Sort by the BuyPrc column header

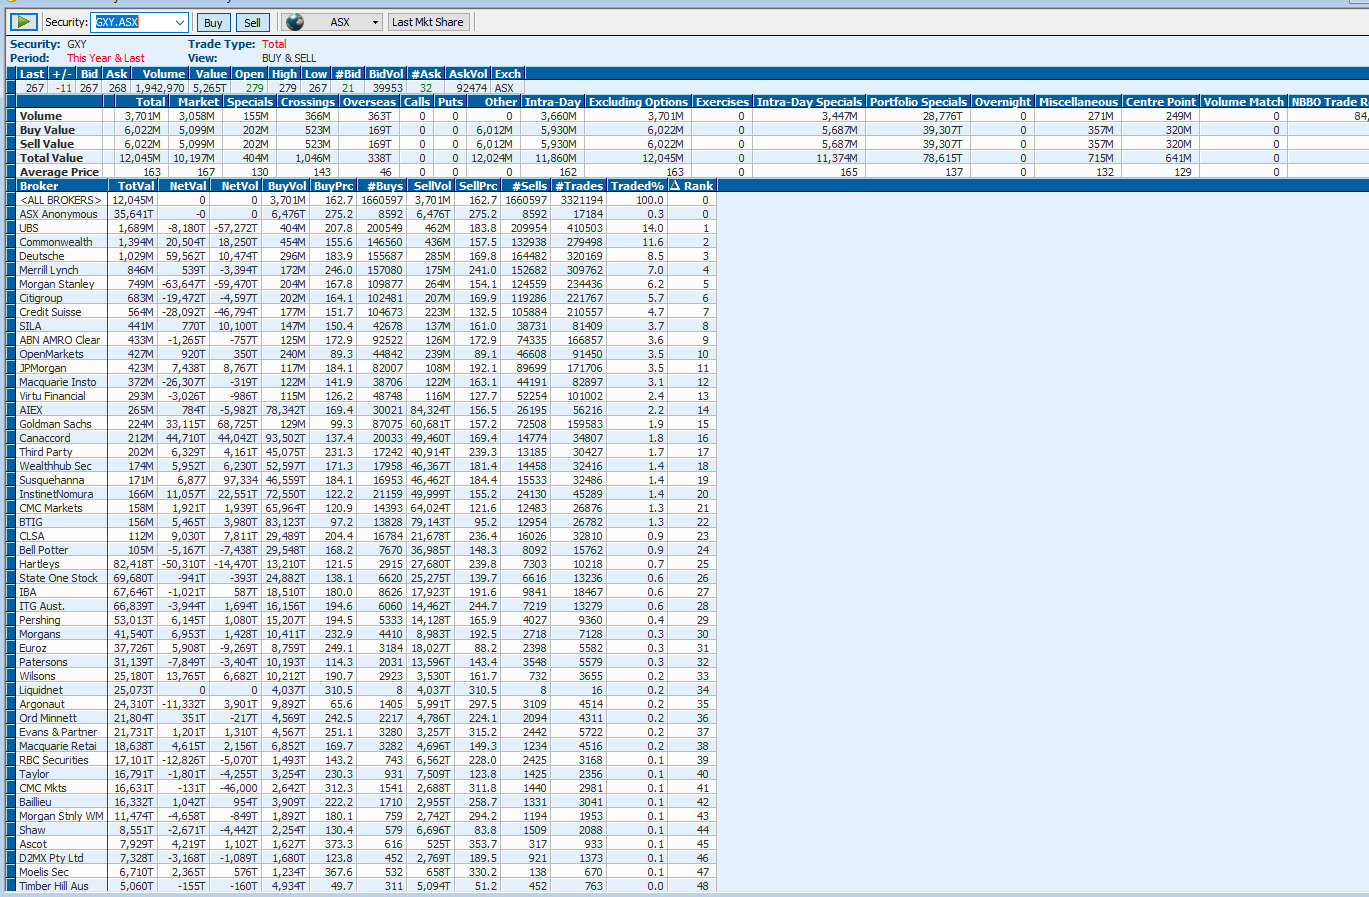click(x=334, y=186)
